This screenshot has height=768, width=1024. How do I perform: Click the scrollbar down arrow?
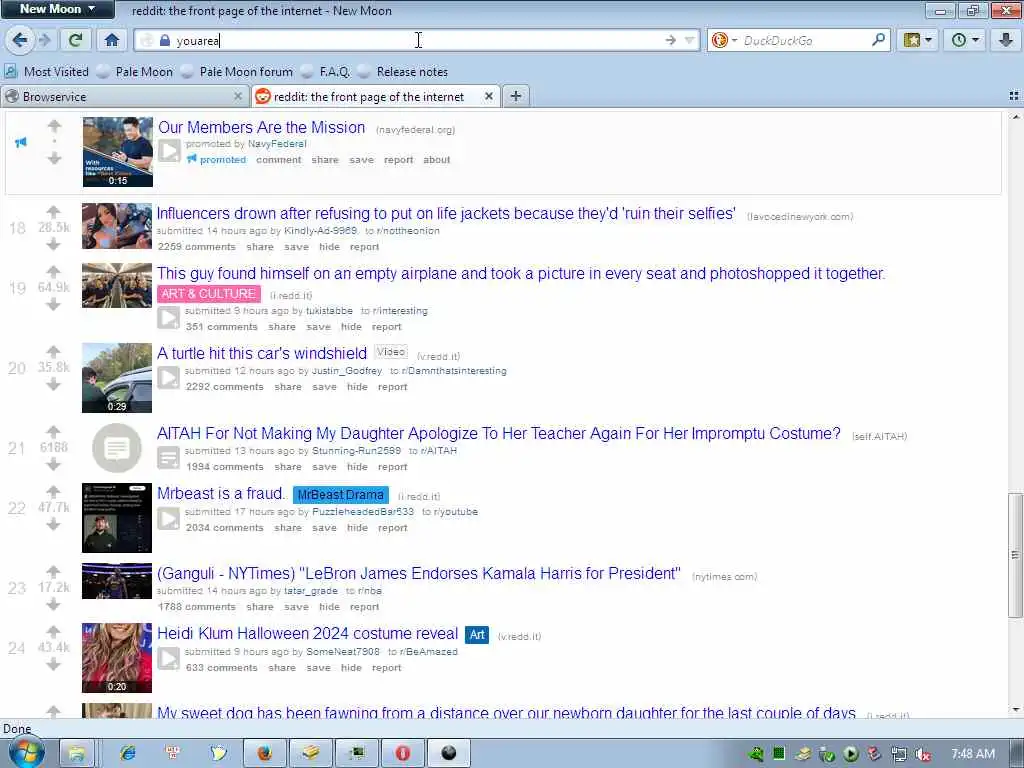(1015, 709)
